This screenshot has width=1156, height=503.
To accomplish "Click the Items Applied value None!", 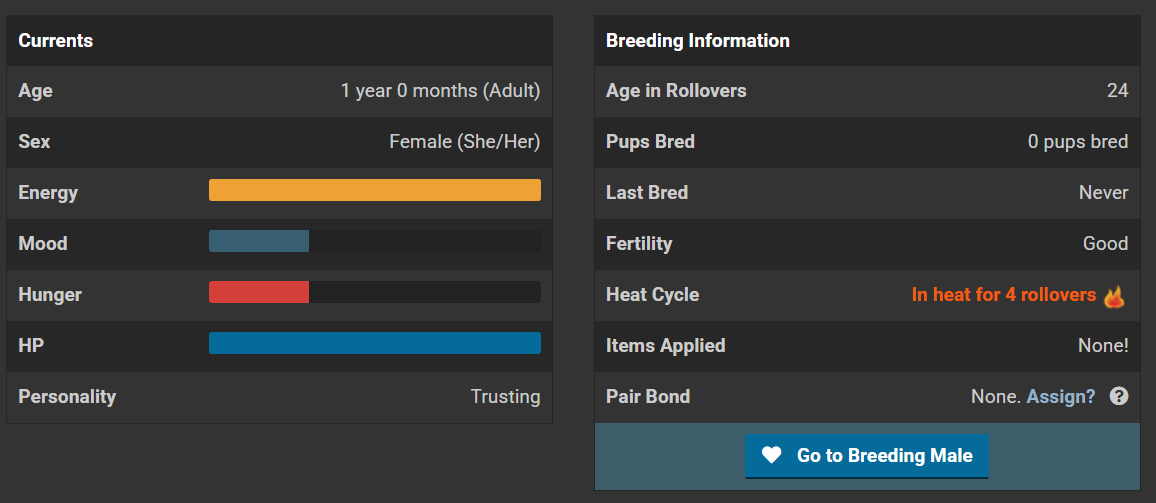I will coord(1103,345).
